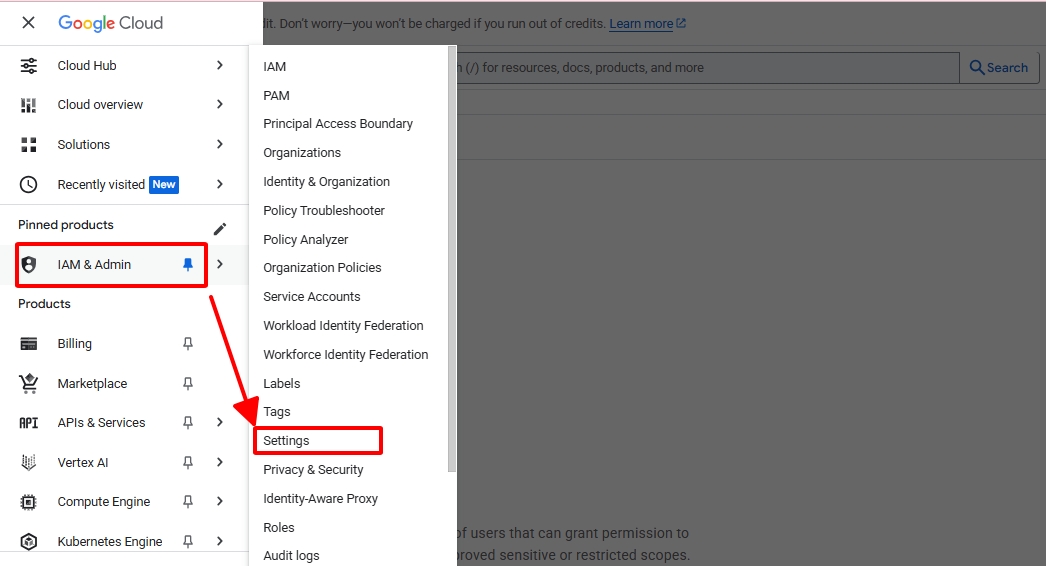The image size is (1046, 566).
Task: Click the search magnifier icon
Action: click(977, 67)
